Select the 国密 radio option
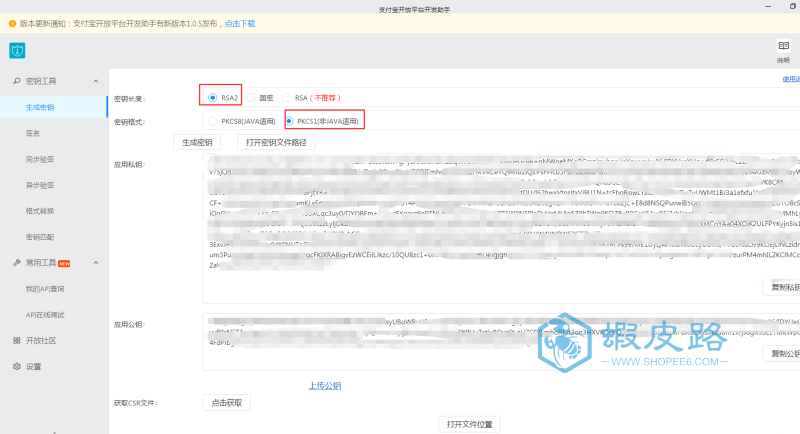The image size is (800, 434). click(x=251, y=97)
